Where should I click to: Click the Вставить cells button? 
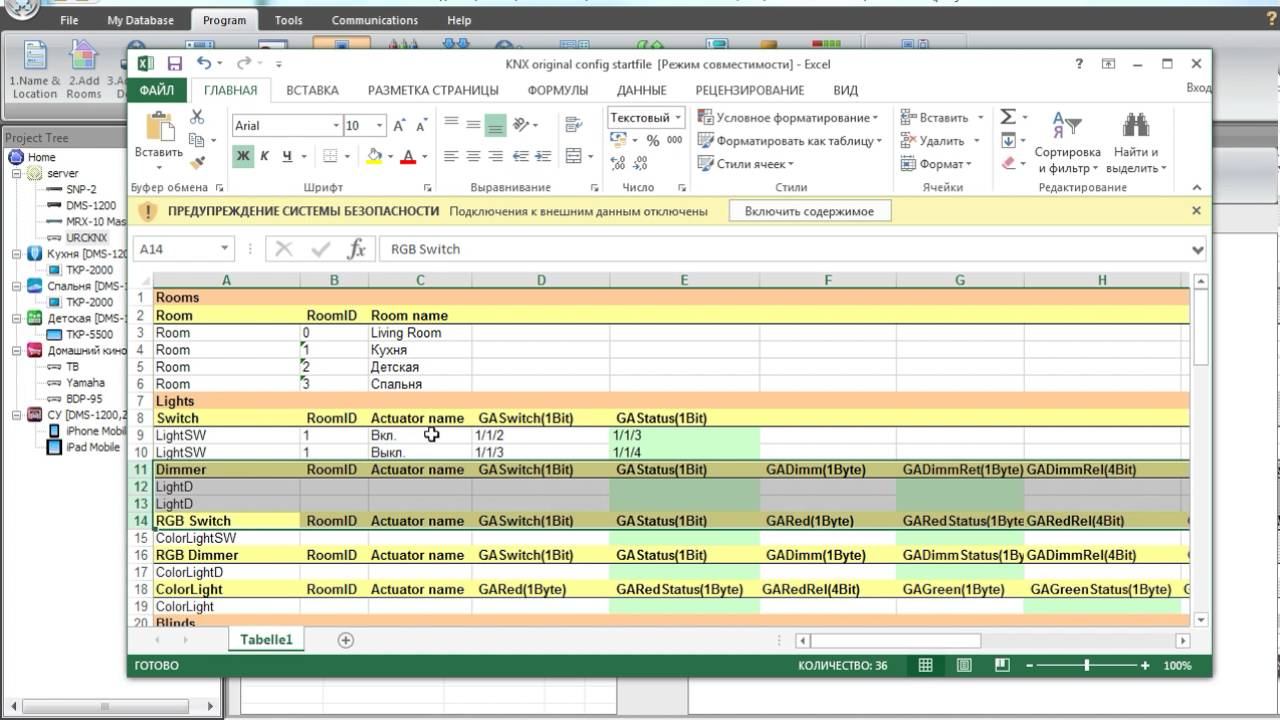coord(941,118)
